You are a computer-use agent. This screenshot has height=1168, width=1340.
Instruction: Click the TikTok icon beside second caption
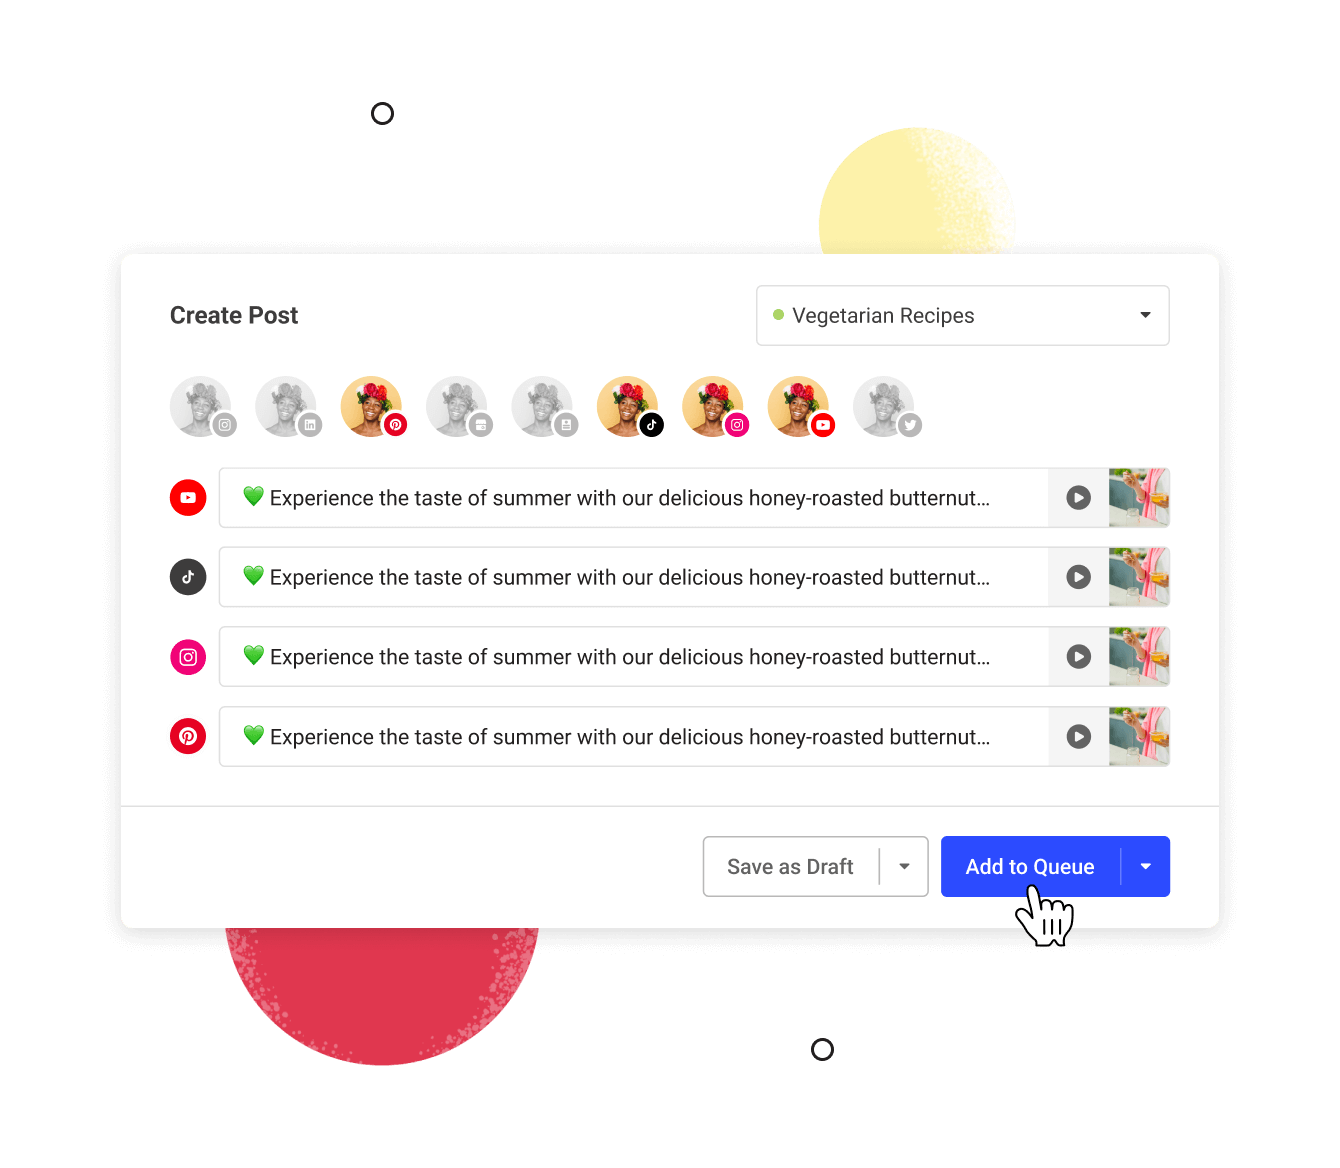click(188, 577)
